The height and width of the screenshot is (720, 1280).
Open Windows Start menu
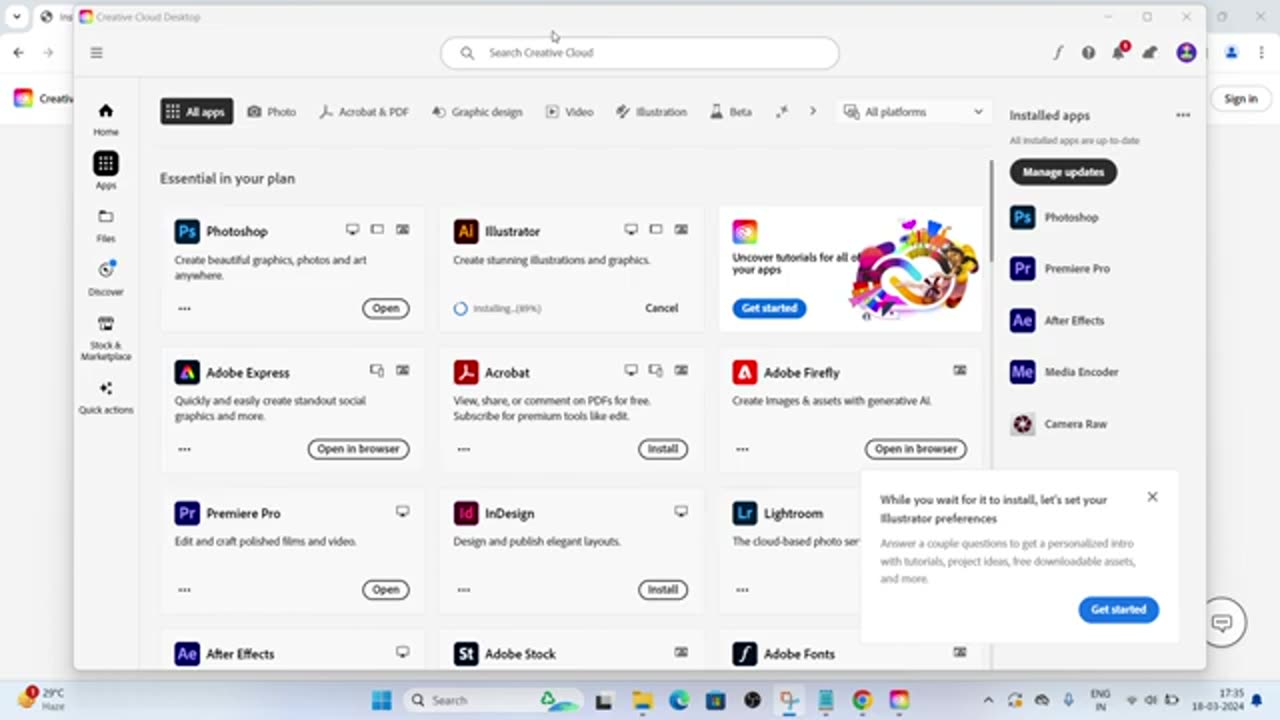pyautogui.click(x=381, y=700)
